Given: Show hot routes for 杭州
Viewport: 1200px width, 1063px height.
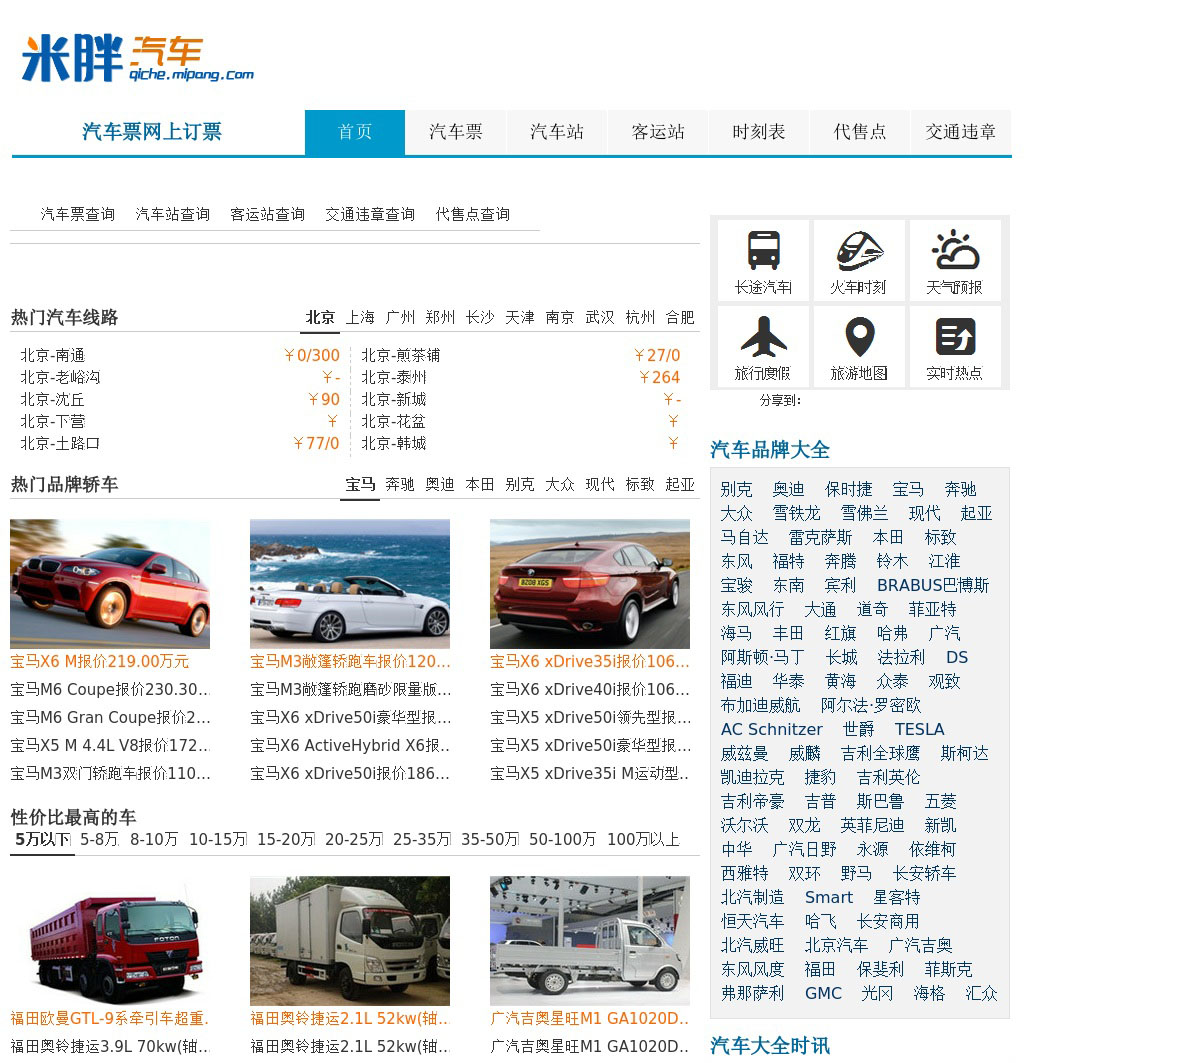Looking at the screenshot, I should click(640, 317).
